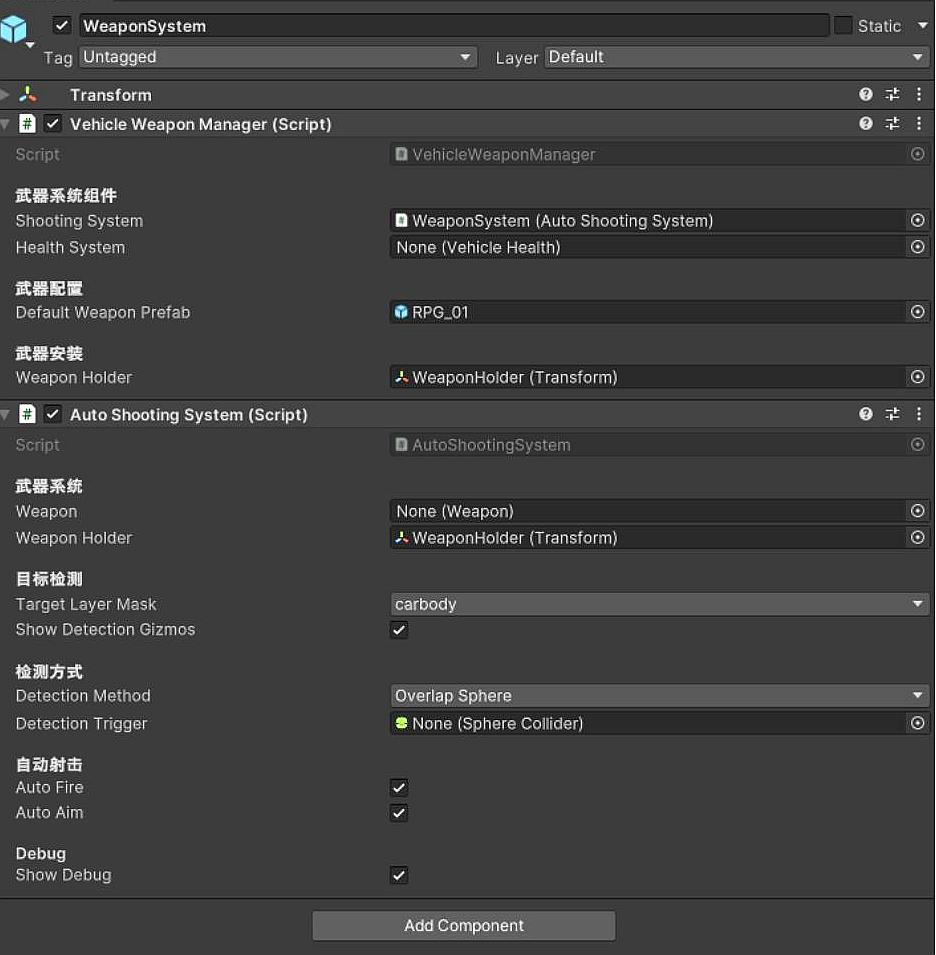Expand the Transform component foldout
The image size is (936, 955).
coord(6,95)
